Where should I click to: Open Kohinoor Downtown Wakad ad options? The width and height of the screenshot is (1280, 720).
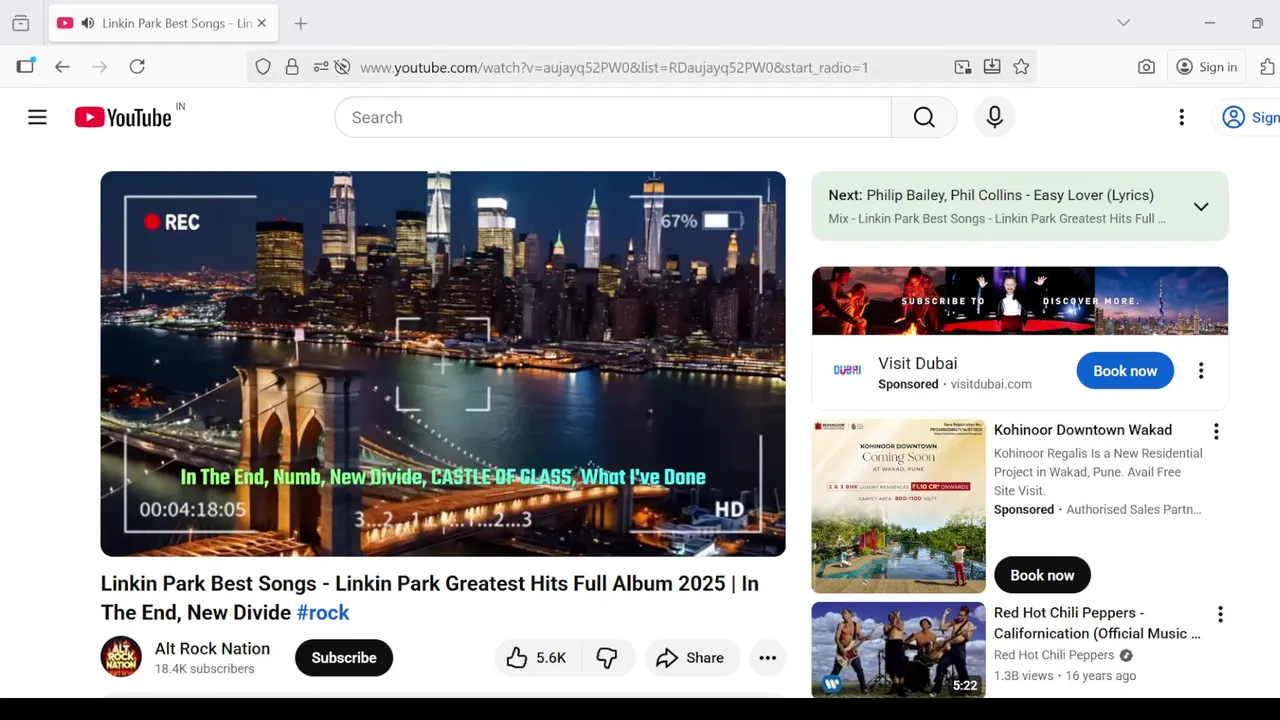pyautogui.click(x=1216, y=432)
